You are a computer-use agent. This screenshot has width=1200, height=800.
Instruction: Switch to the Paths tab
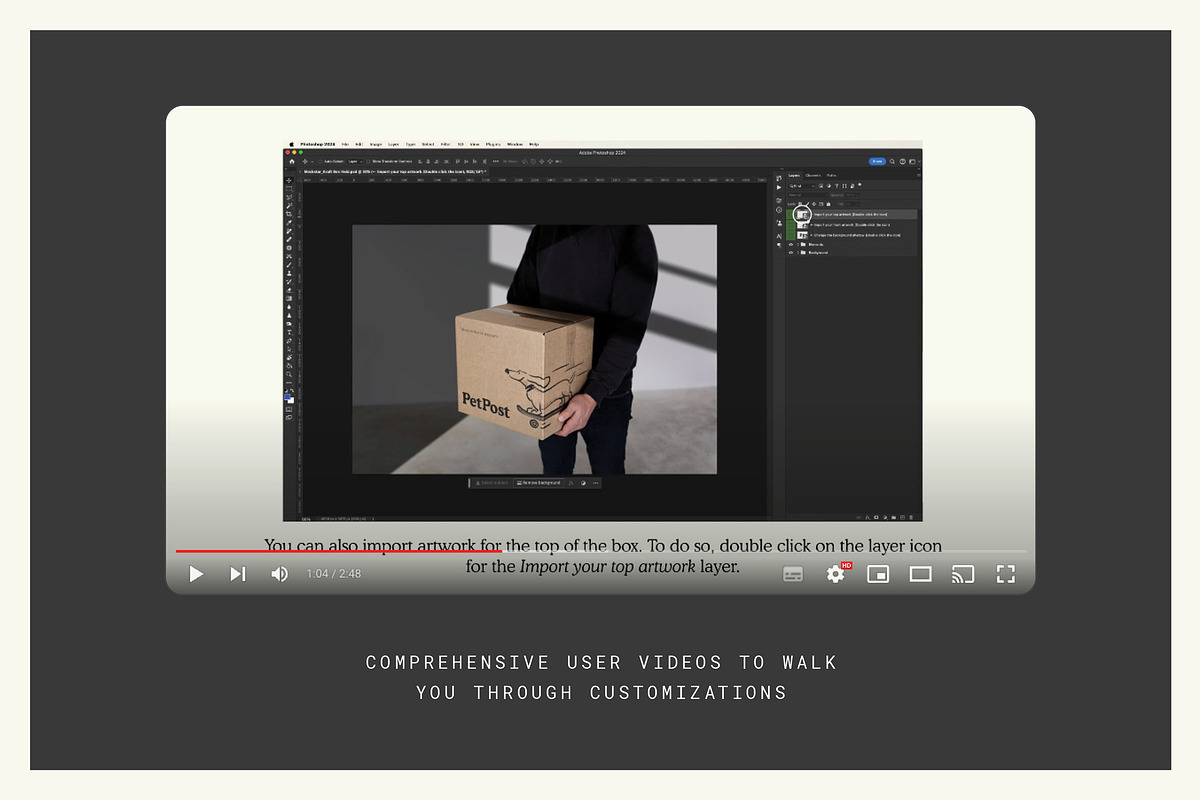pyautogui.click(x=831, y=175)
